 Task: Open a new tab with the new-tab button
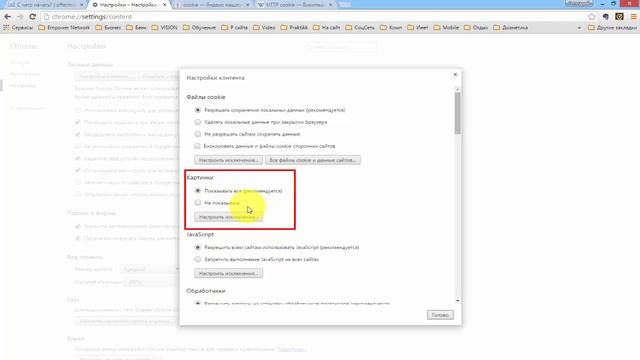(x=345, y=5)
